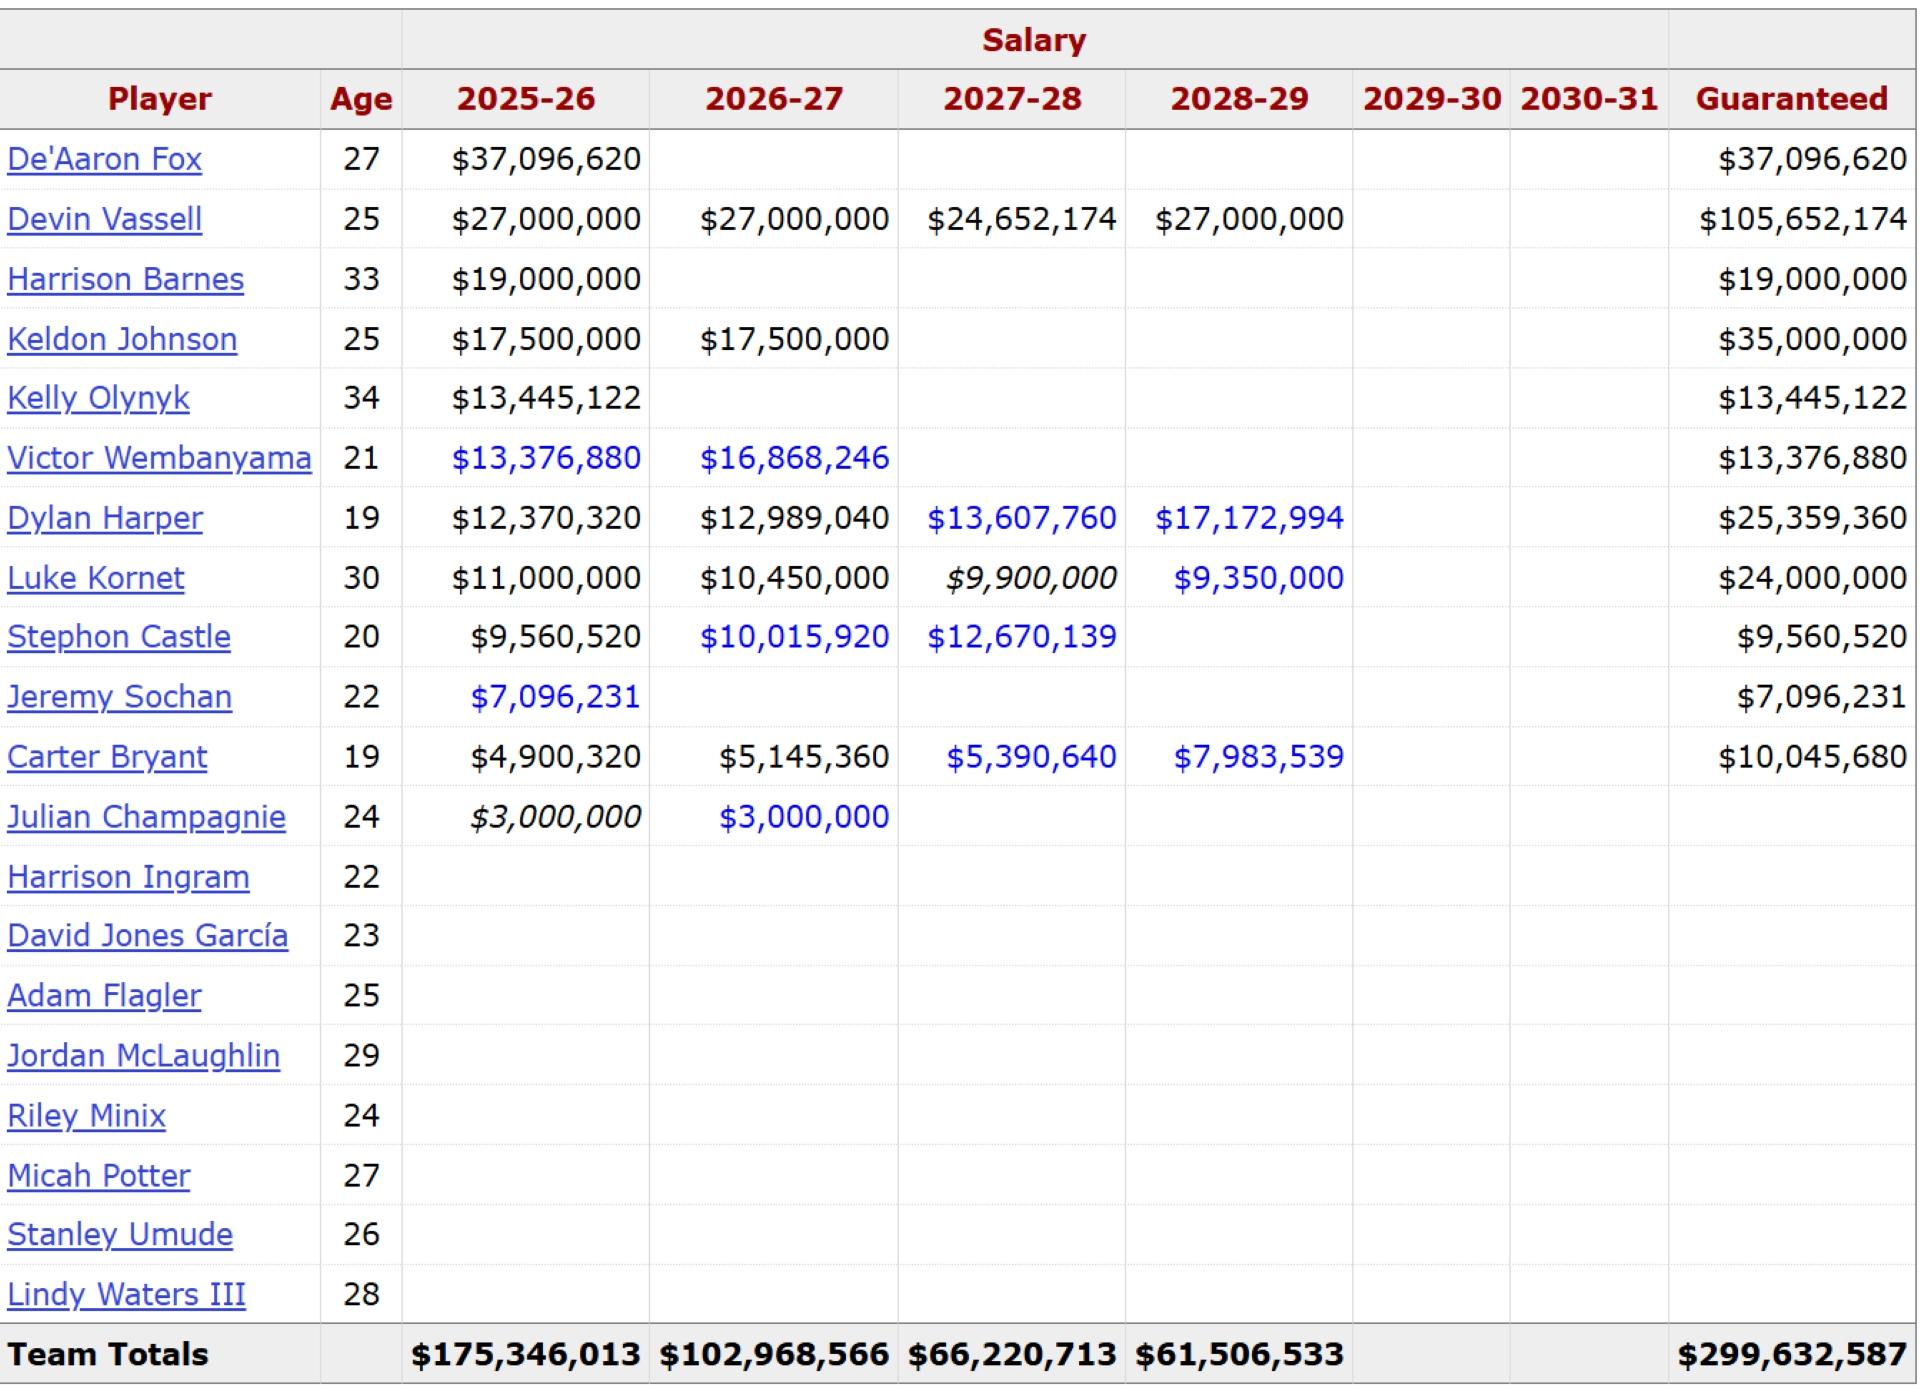Open David Jones García link
The height and width of the screenshot is (1390, 1920).
(x=147, y=936)
